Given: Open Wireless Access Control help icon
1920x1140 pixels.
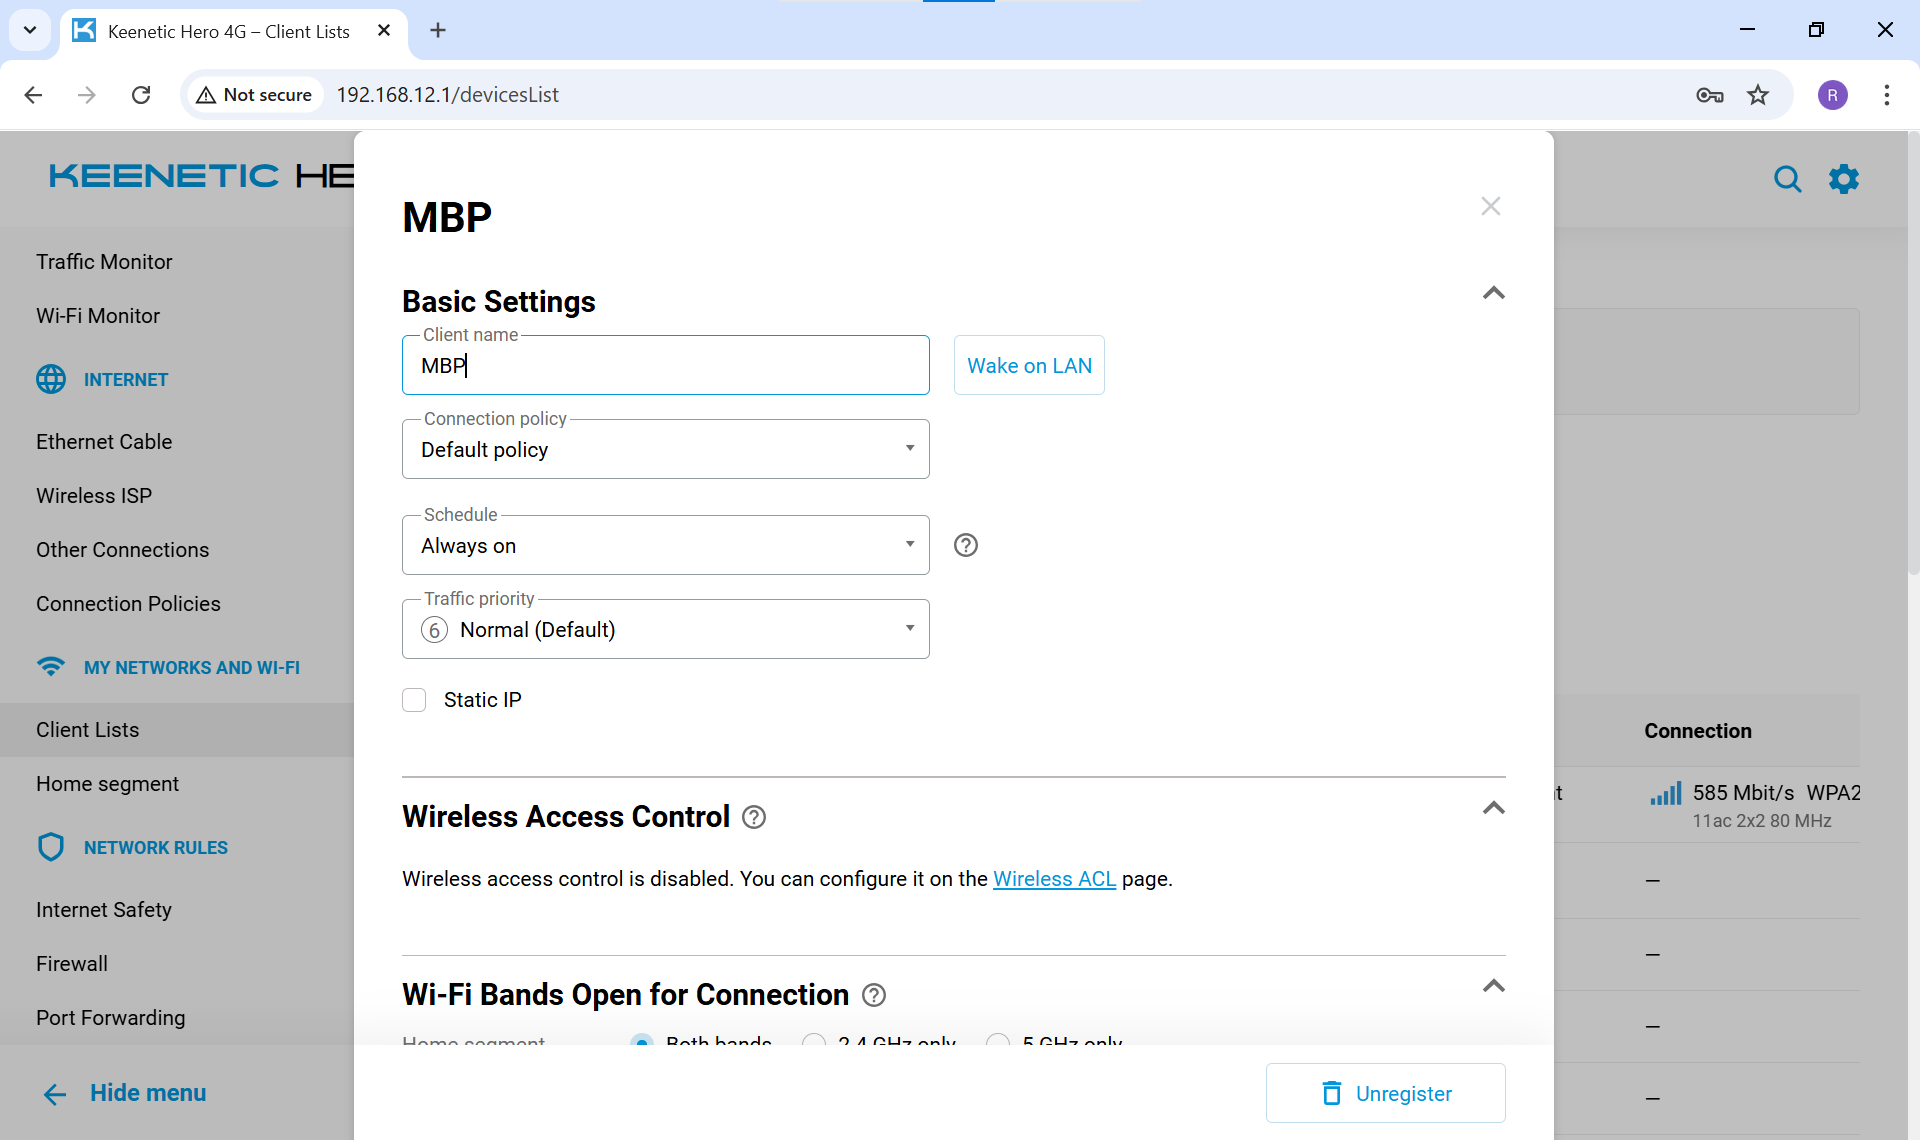Looking at the screenshot, I should 754,817.
